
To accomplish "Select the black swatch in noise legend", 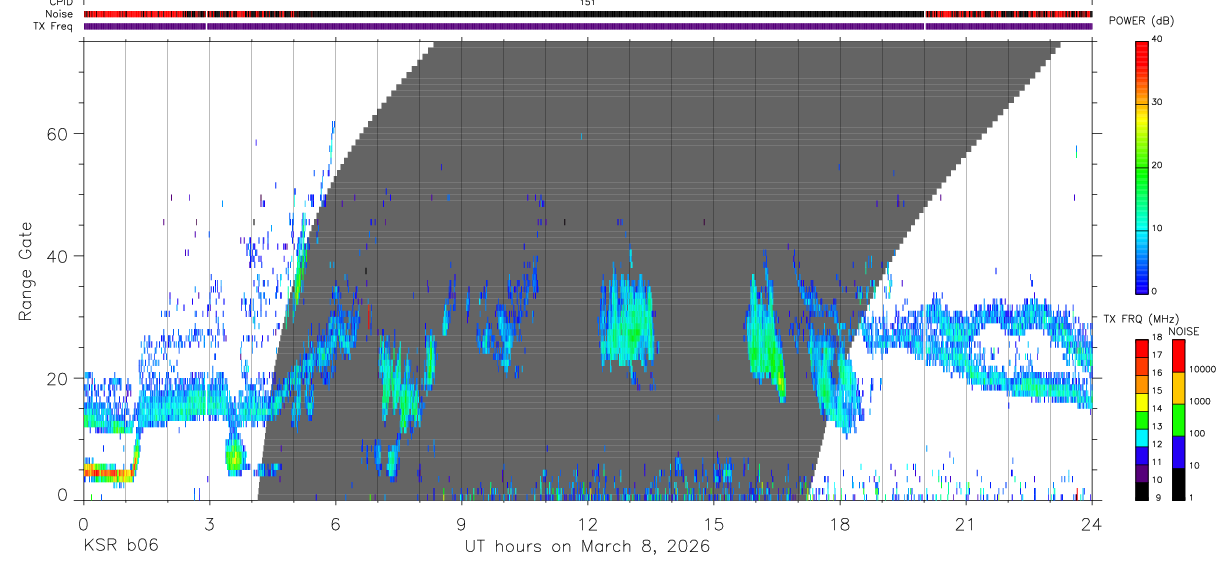I will coord(1179,483).
